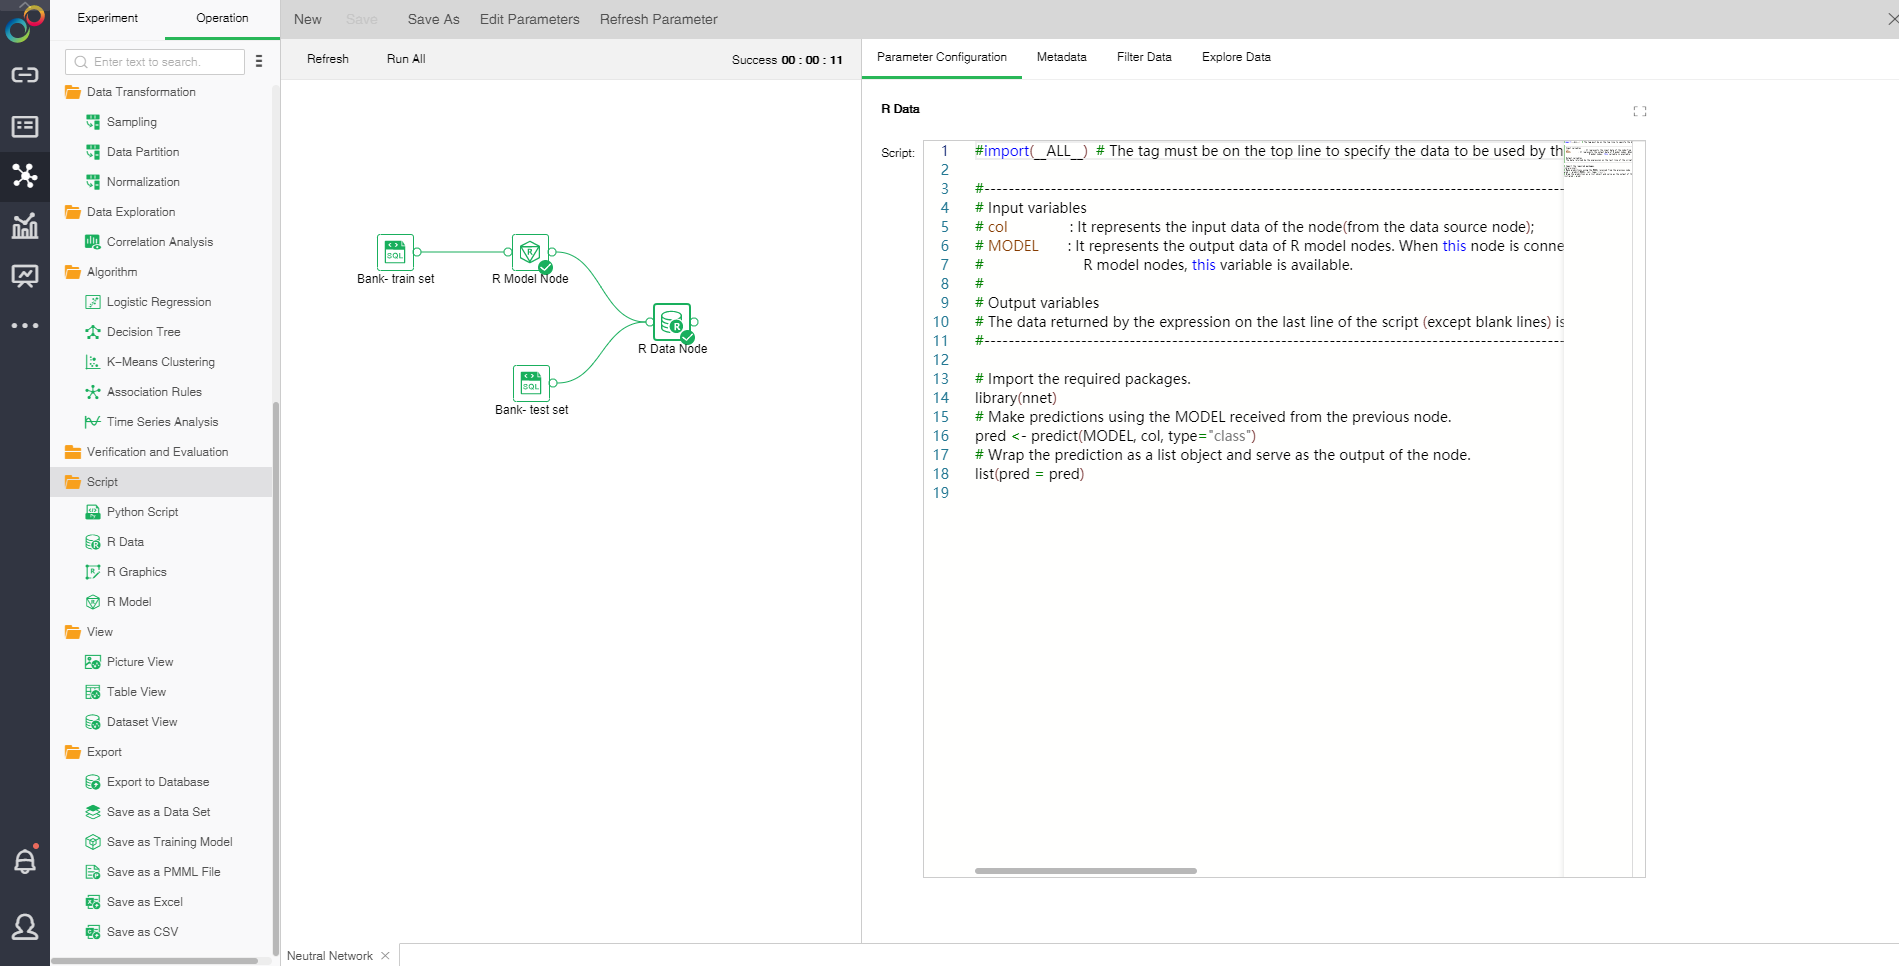The height and width of the screenshot is (966, 1899).
Task: Open the user account icon
Action: pyautogui.click(x=25, y=927)
